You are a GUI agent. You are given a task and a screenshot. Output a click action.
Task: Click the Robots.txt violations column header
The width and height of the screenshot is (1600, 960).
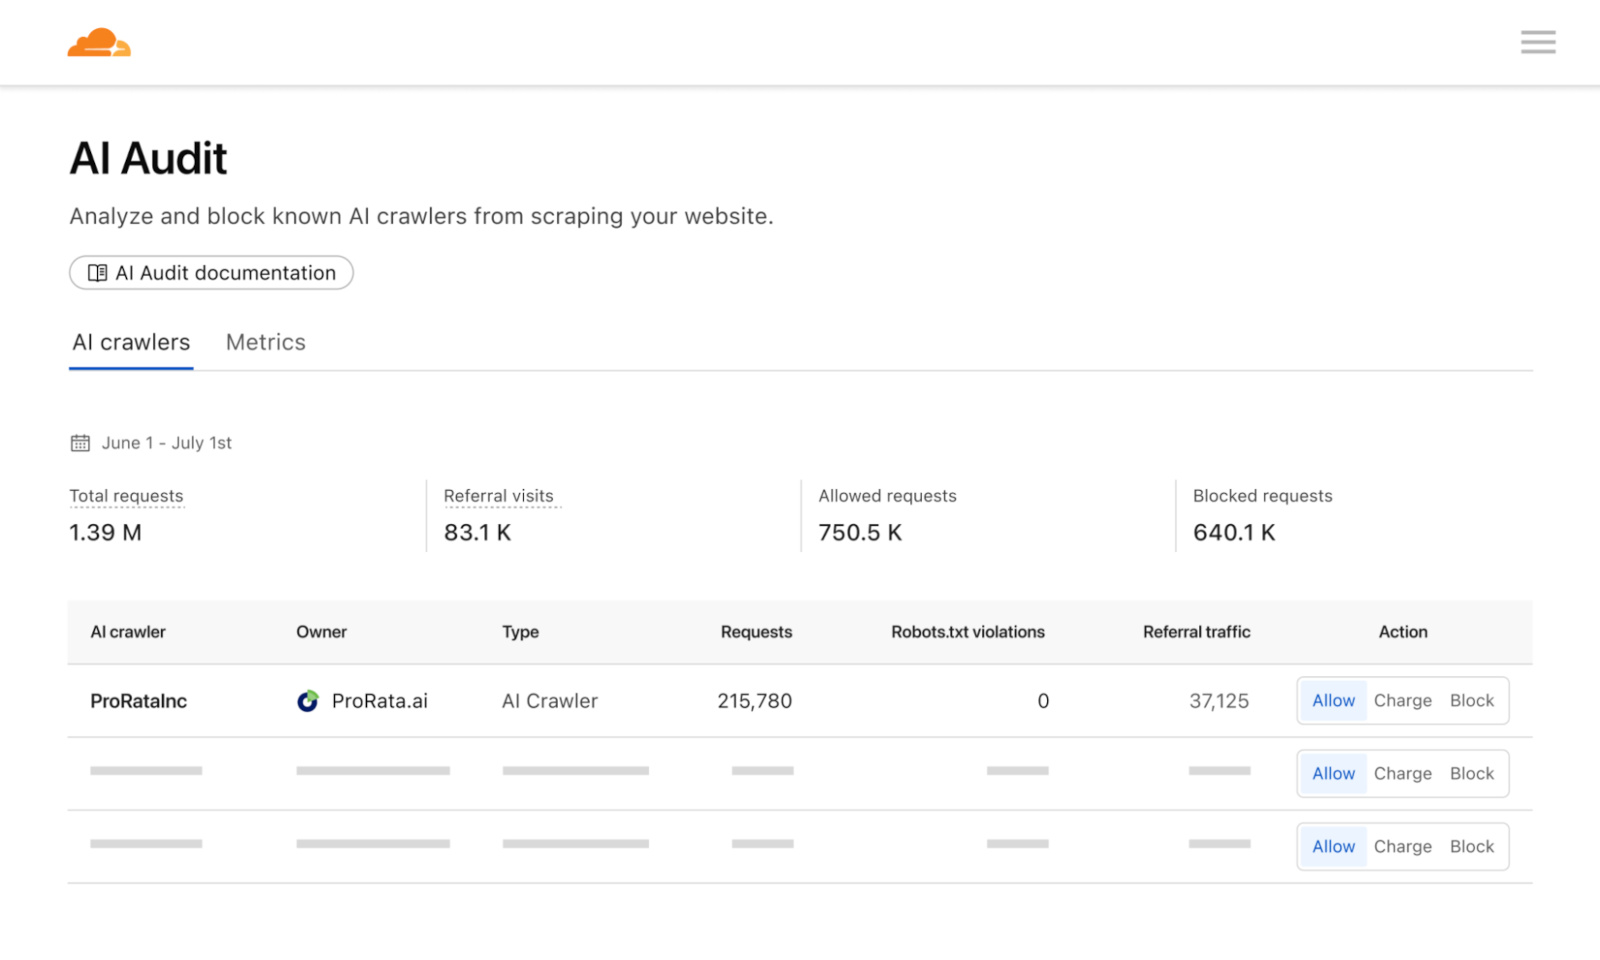point(968,632)
